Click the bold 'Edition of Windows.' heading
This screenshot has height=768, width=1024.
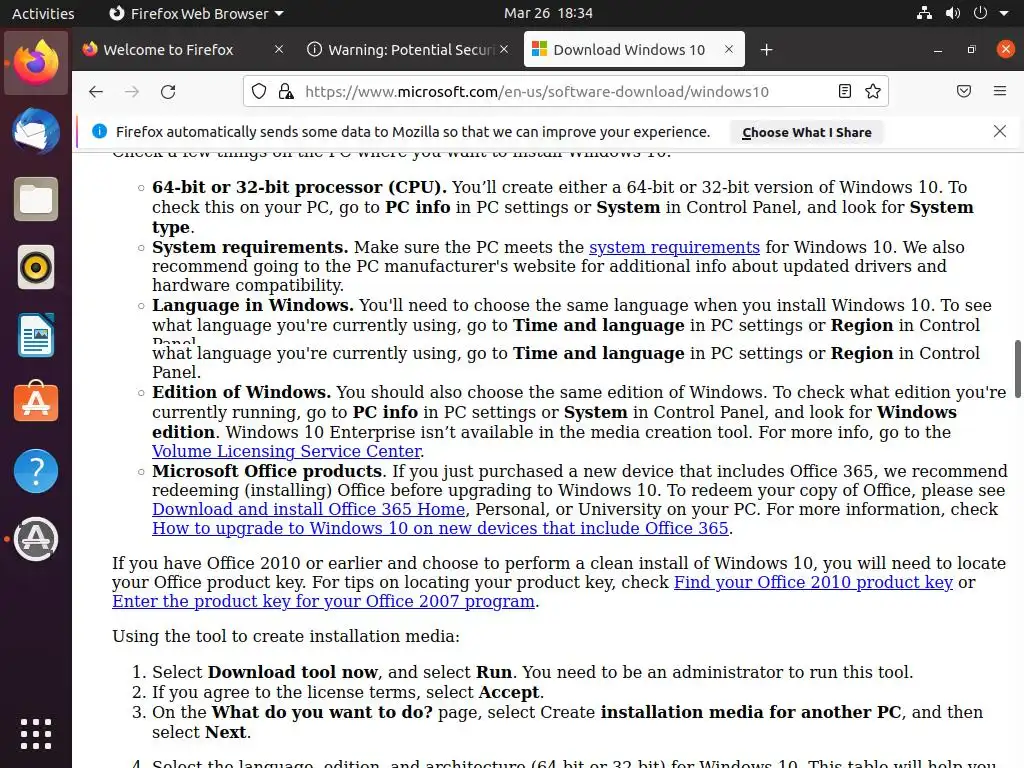[x=242, y=392]
